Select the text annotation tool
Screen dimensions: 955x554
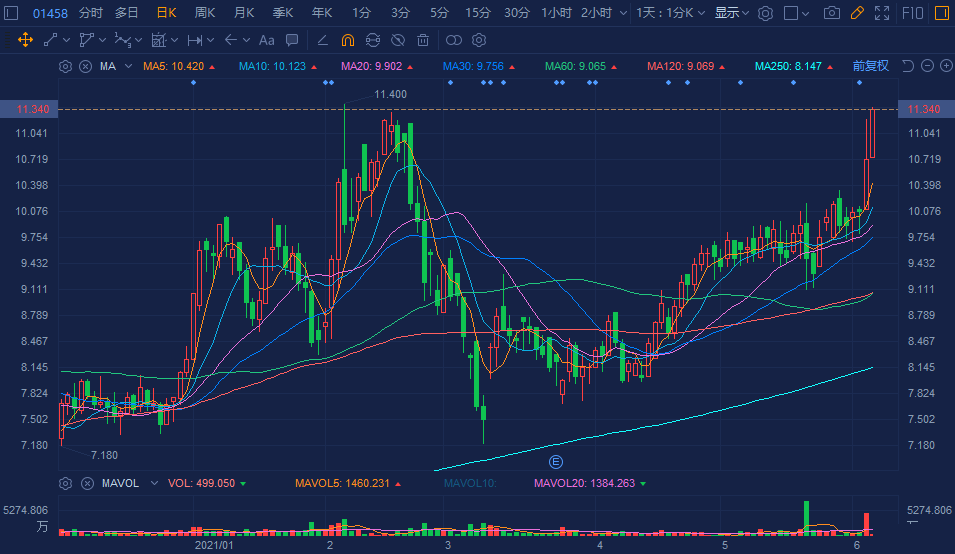click(x=266, y=40)
